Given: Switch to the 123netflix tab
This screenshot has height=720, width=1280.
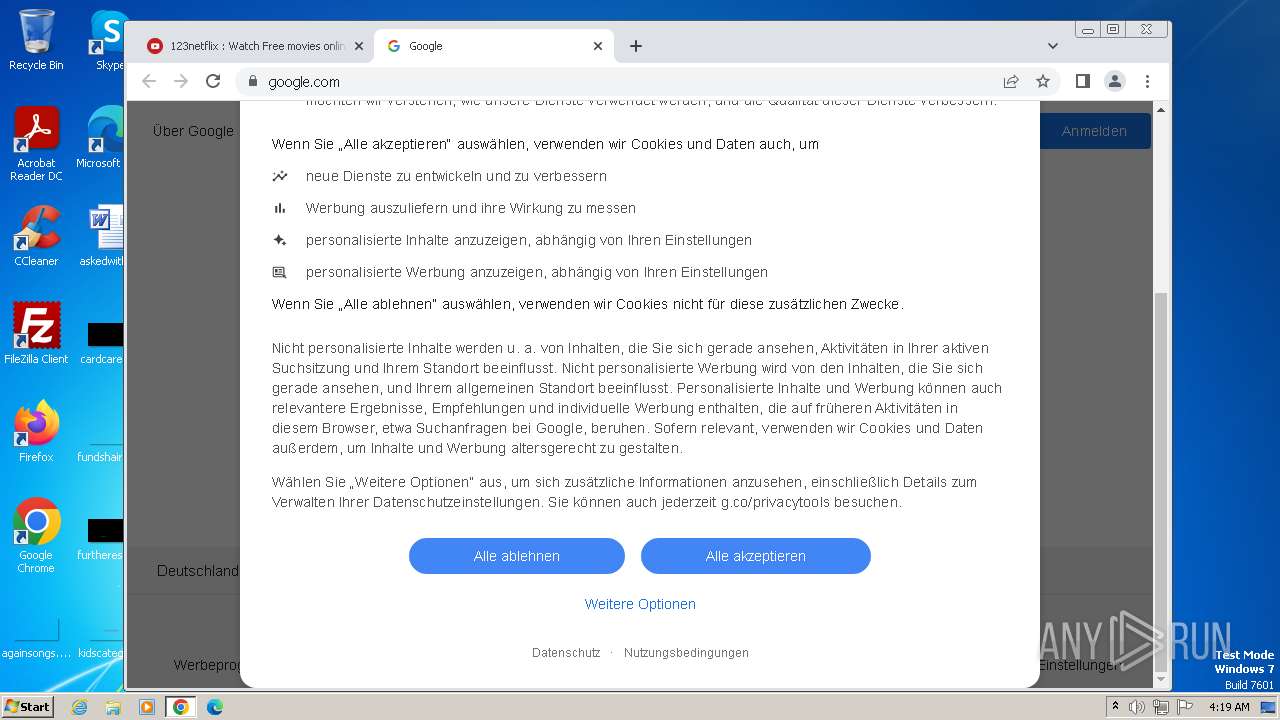Looking at the screenshot, I should click(x=247, y=46).
